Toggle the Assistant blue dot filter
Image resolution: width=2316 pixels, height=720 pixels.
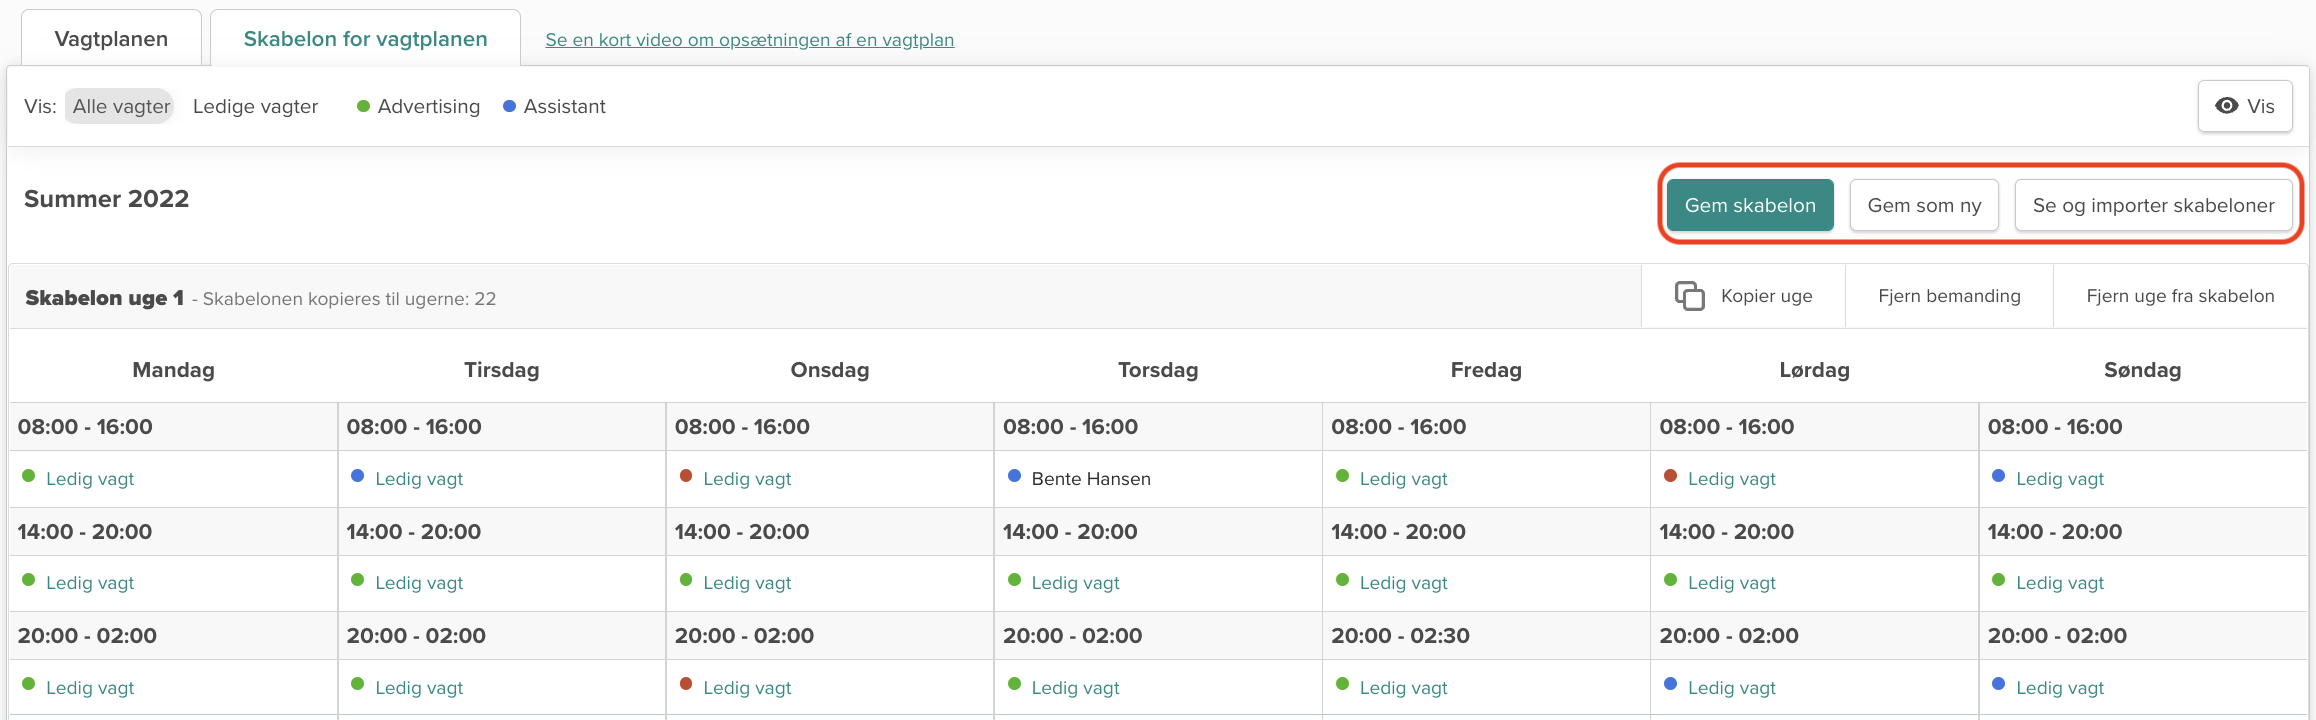(x=509, y=107)
